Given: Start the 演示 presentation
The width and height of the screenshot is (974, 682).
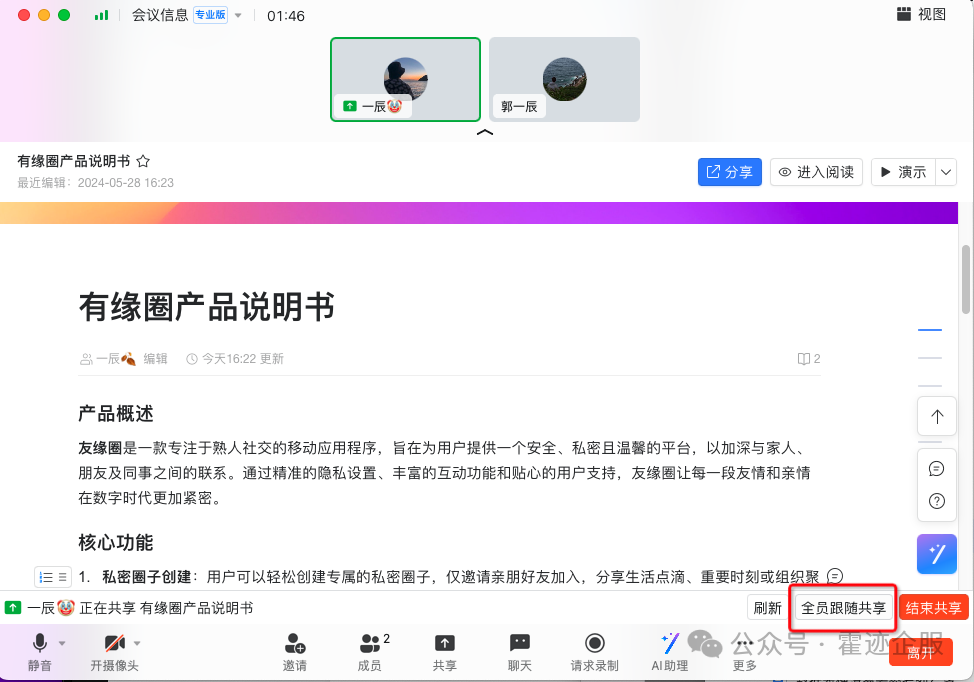Looking at the screenshot, I should [x=903, y=172].
